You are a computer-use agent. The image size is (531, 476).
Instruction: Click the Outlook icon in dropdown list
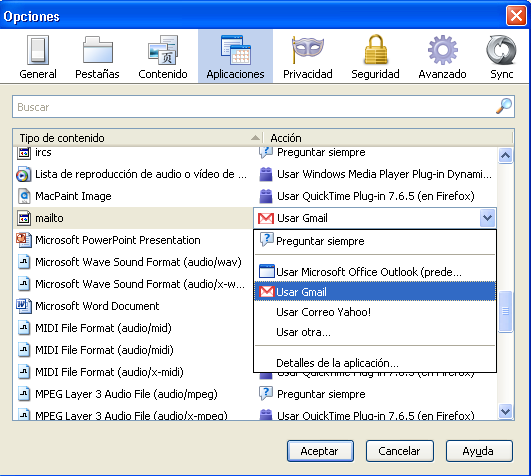pos(267,272)
